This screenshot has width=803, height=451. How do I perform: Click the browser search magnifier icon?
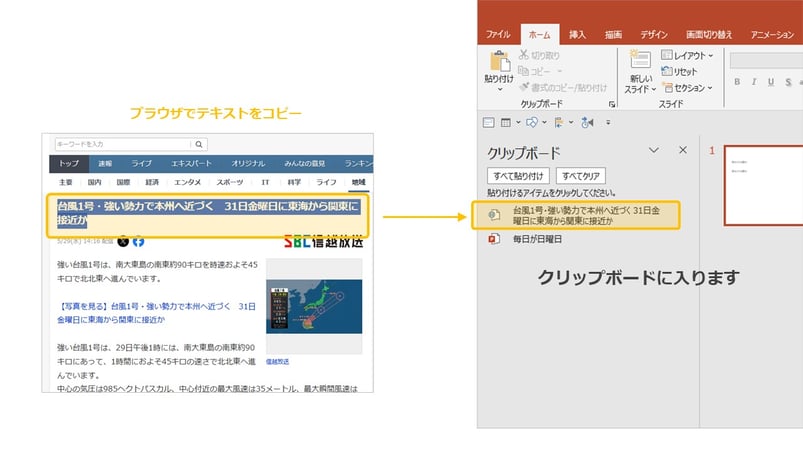pyautogui.click(x=199, y=144)
